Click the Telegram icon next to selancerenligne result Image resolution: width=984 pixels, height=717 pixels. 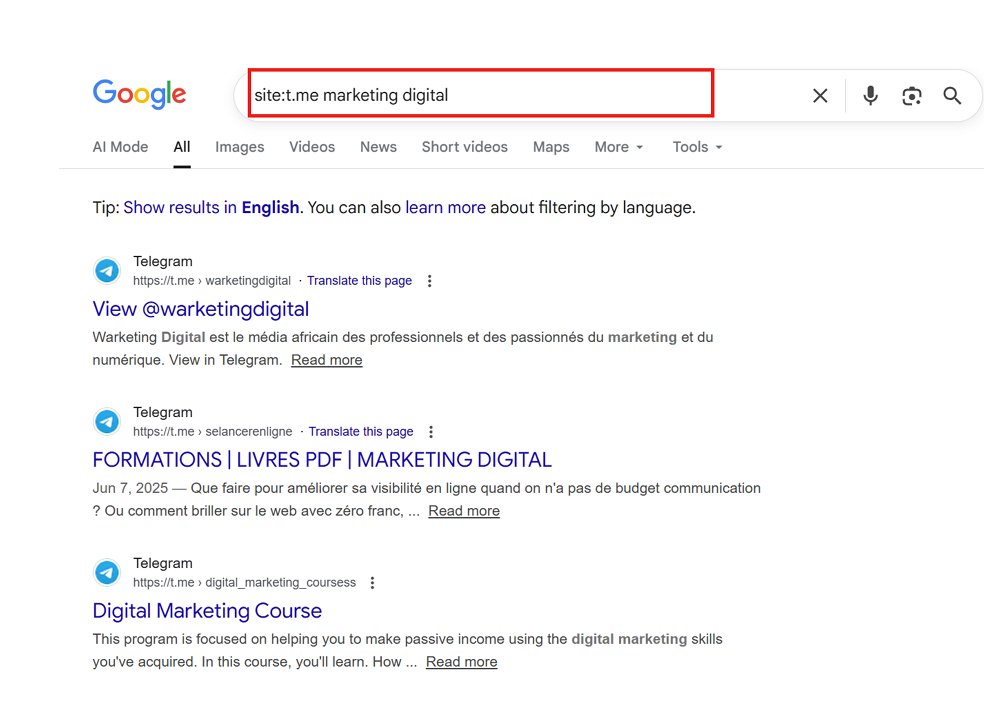pyautogui.click(x=107, y=421)
